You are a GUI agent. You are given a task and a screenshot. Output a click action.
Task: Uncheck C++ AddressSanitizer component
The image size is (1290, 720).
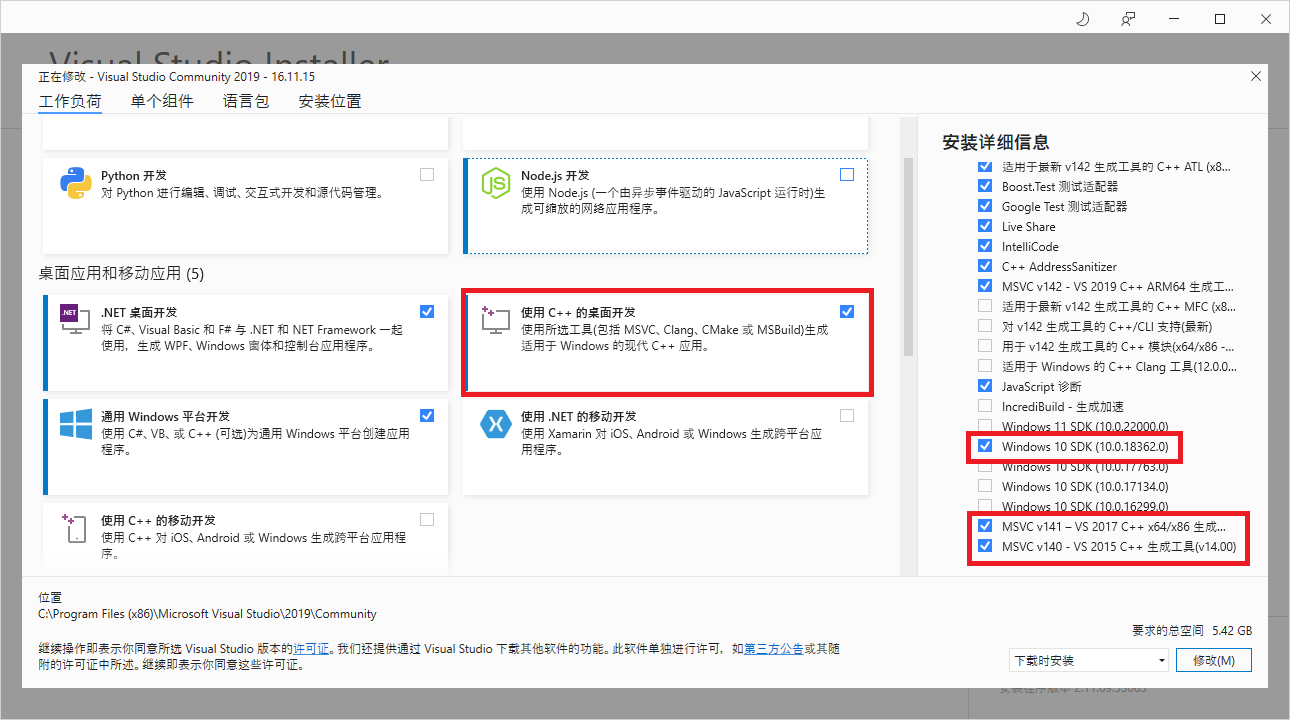coord(985,266)
